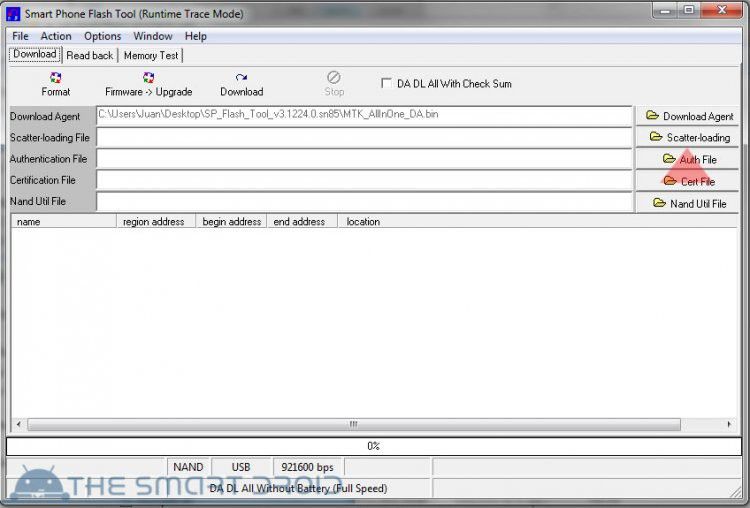The height and width of the screenshot is (508, 750).
Task: Click the Download Agent path field
Action: click(x=364, y=116)
